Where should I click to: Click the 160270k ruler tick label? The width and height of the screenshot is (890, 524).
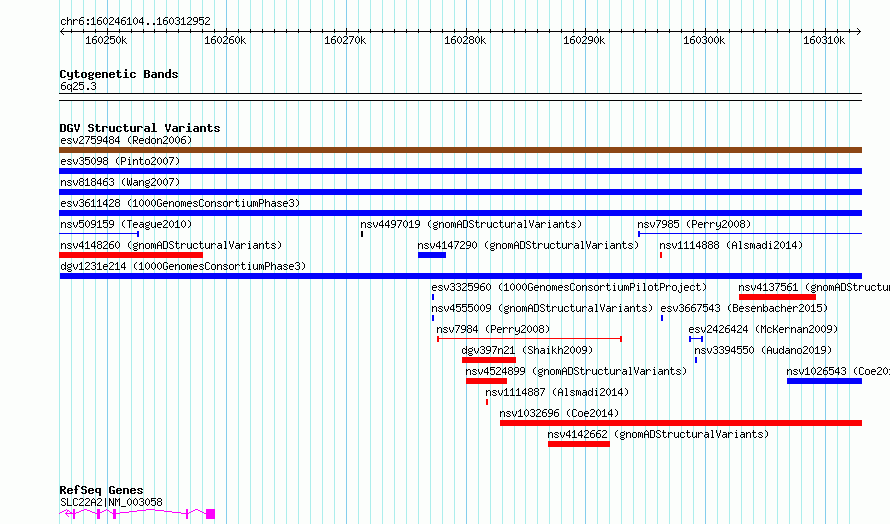click(345, 40)
